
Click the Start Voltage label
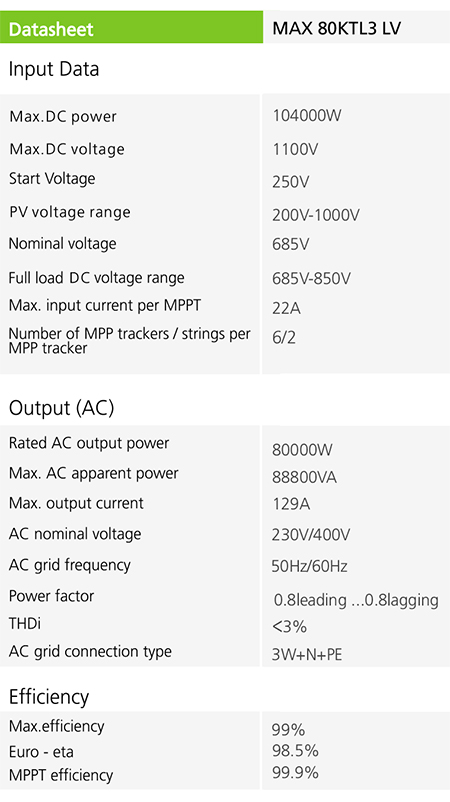pos(52,179)
